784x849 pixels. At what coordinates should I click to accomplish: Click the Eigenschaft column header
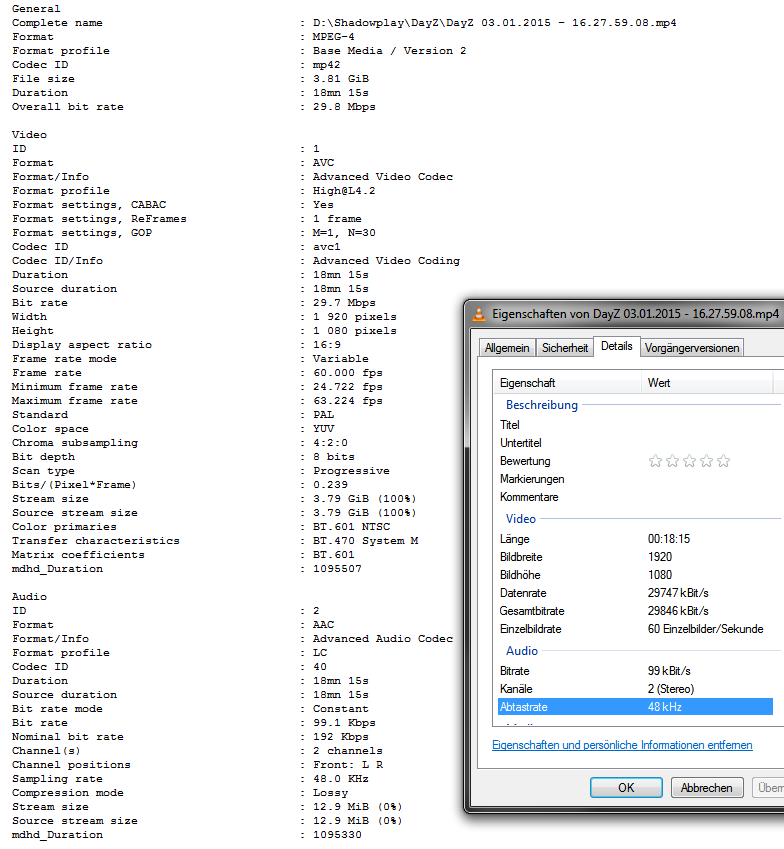[x=567, y=383]
